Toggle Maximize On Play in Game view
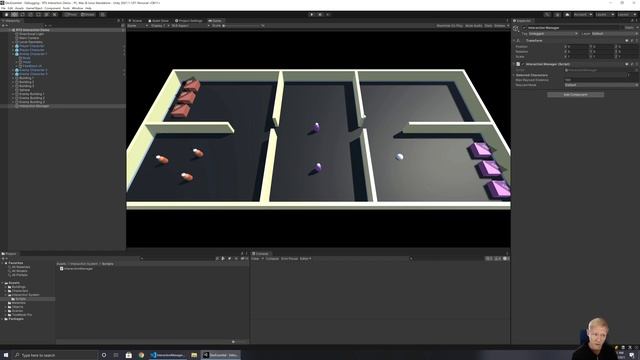640x360 pixels. (x=449, y=26)
